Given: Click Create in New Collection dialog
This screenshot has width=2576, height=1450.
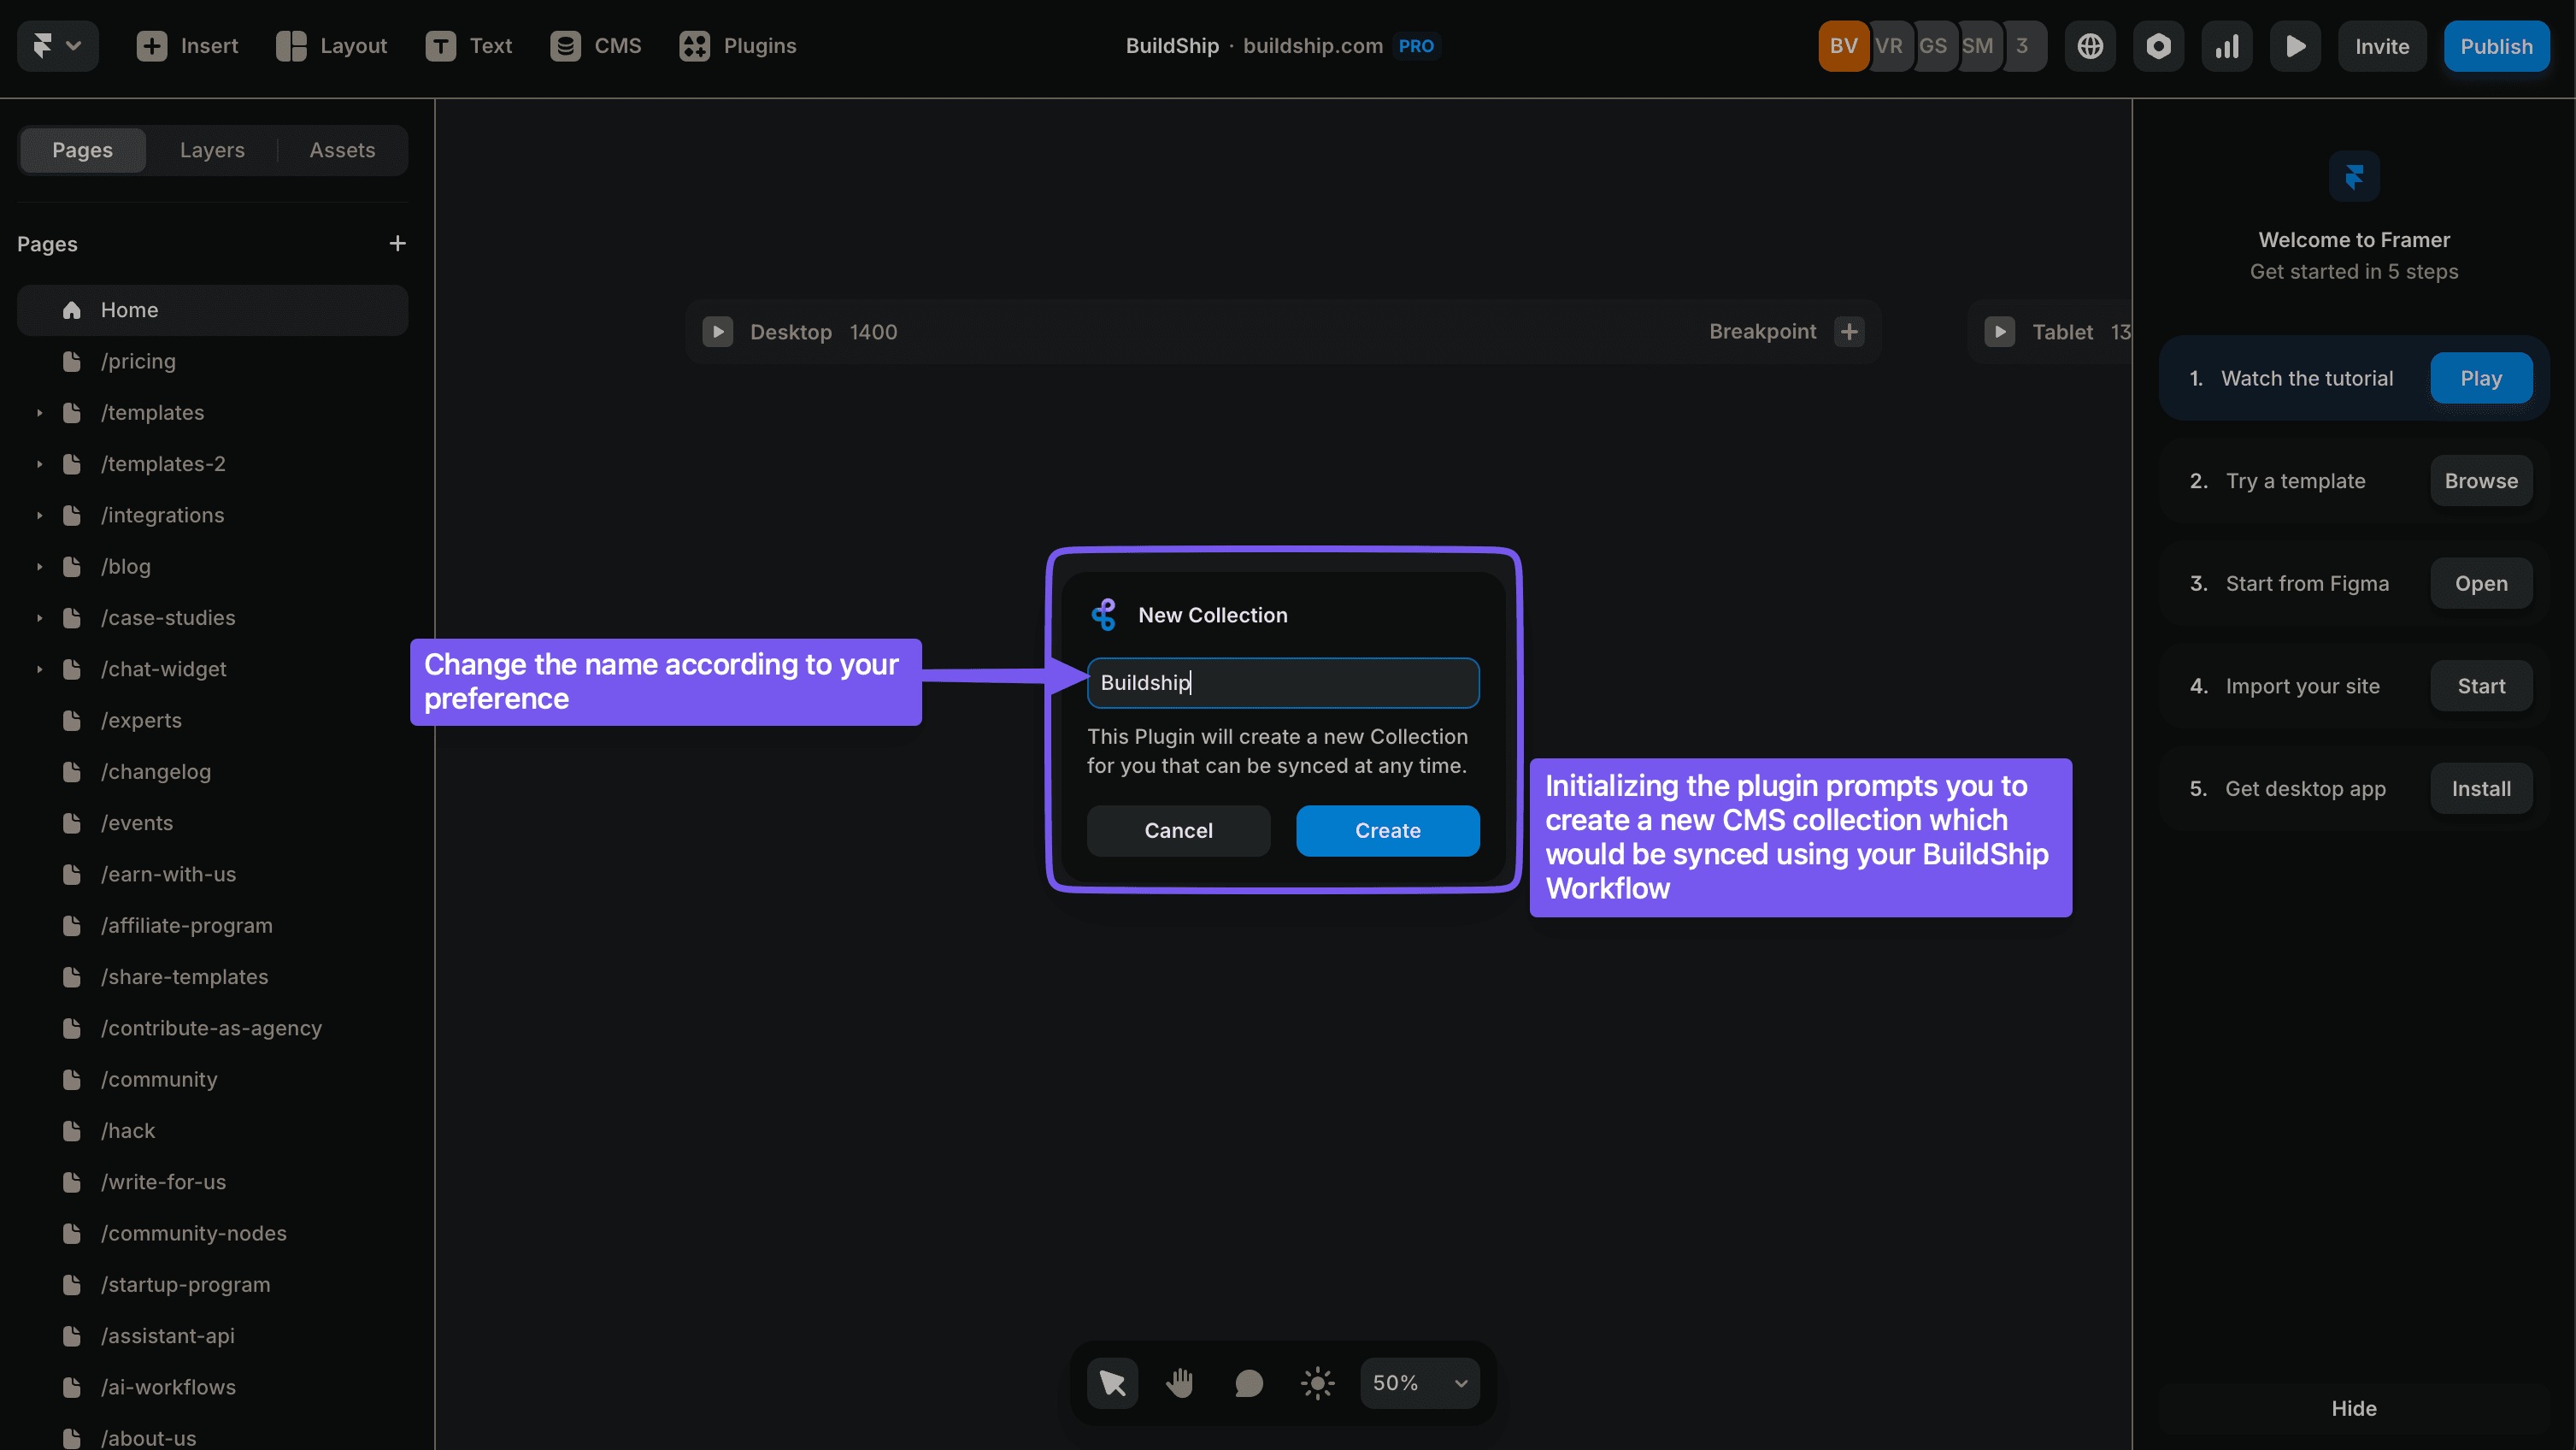Looking at the screenshot, I should tap(1387, 831).
